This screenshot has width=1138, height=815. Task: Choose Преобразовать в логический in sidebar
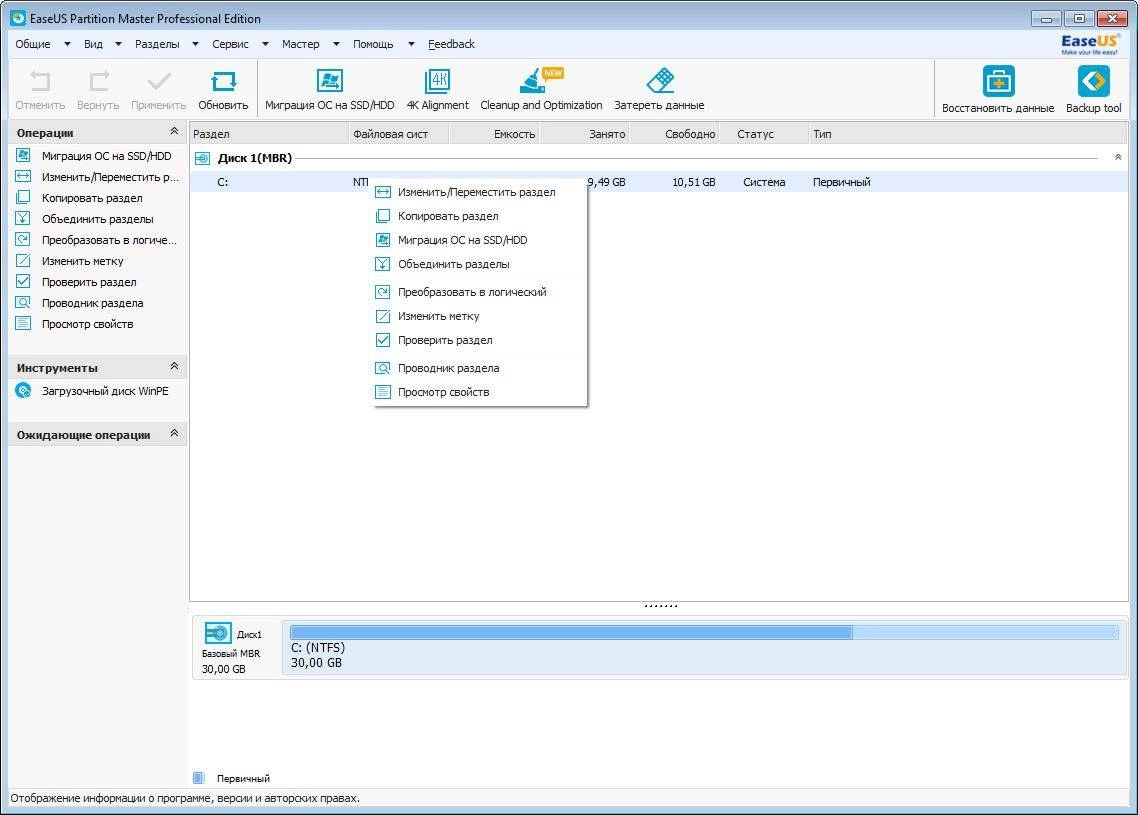point(110,240)
